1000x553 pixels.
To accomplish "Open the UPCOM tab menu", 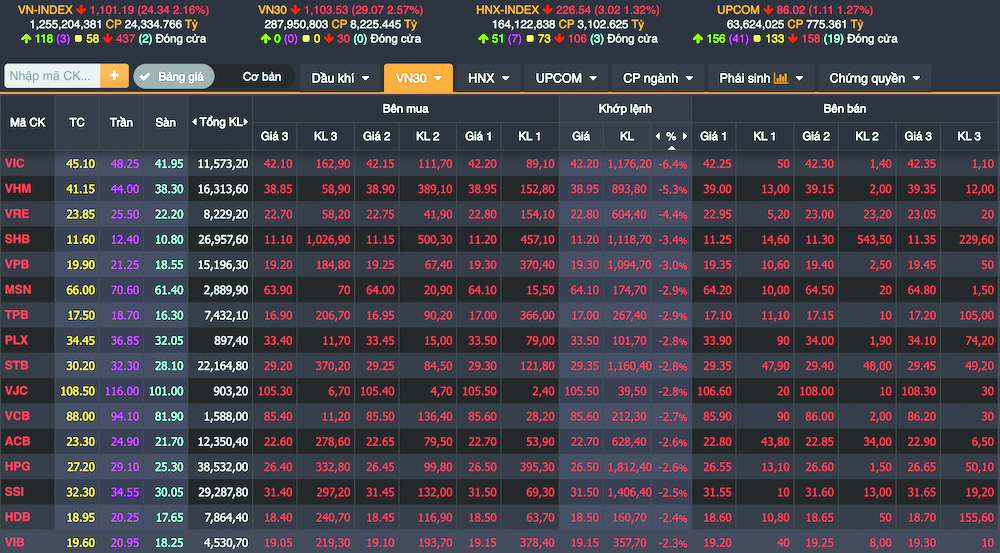I will [x=566, y=78].
